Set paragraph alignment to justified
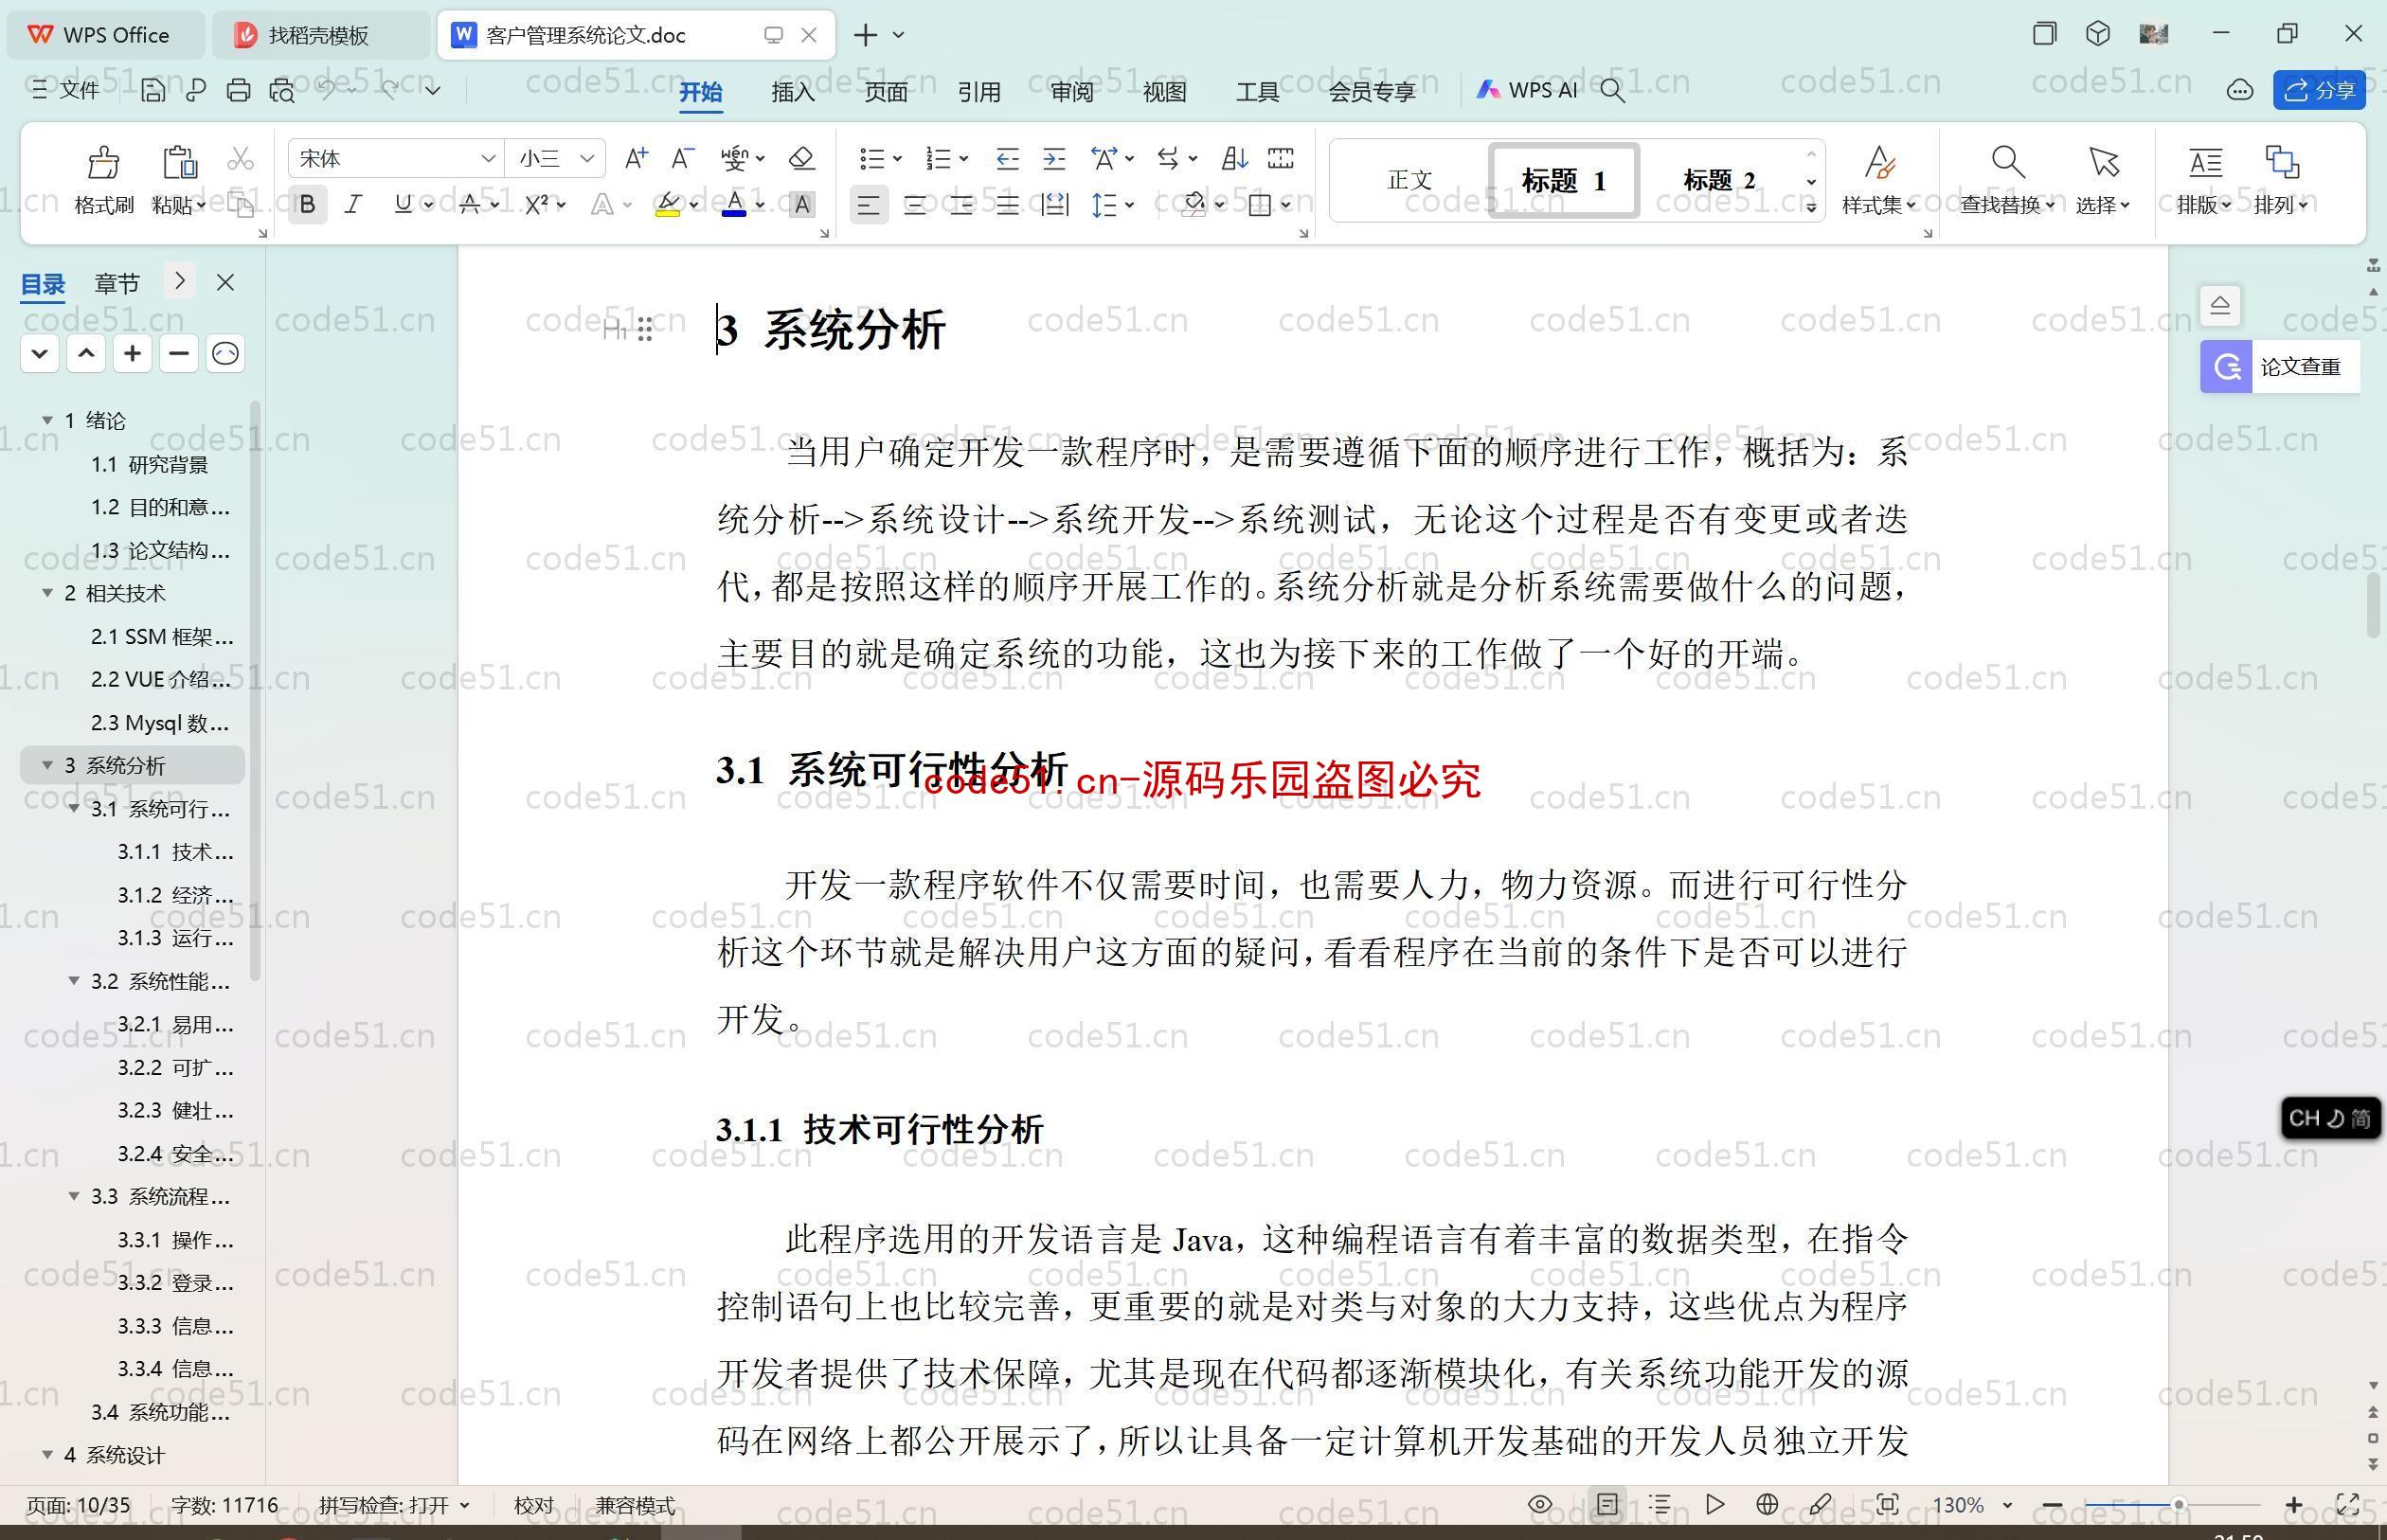Screen dimensions: 2387x1540 1007,206
